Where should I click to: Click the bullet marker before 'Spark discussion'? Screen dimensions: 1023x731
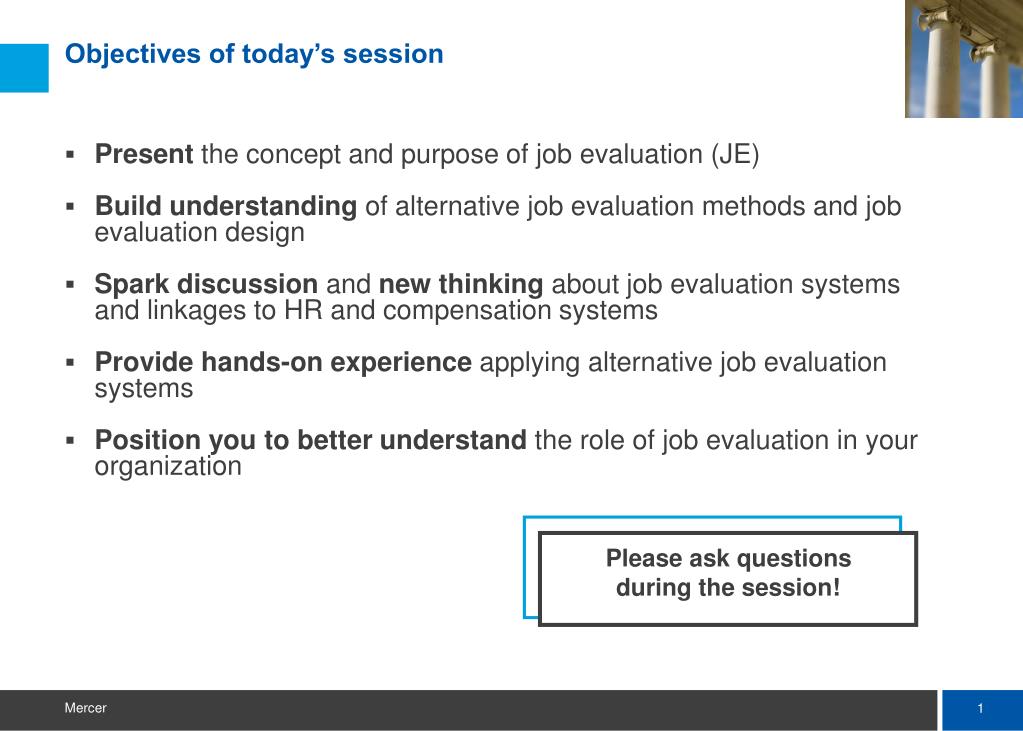[x=70, y=285]
